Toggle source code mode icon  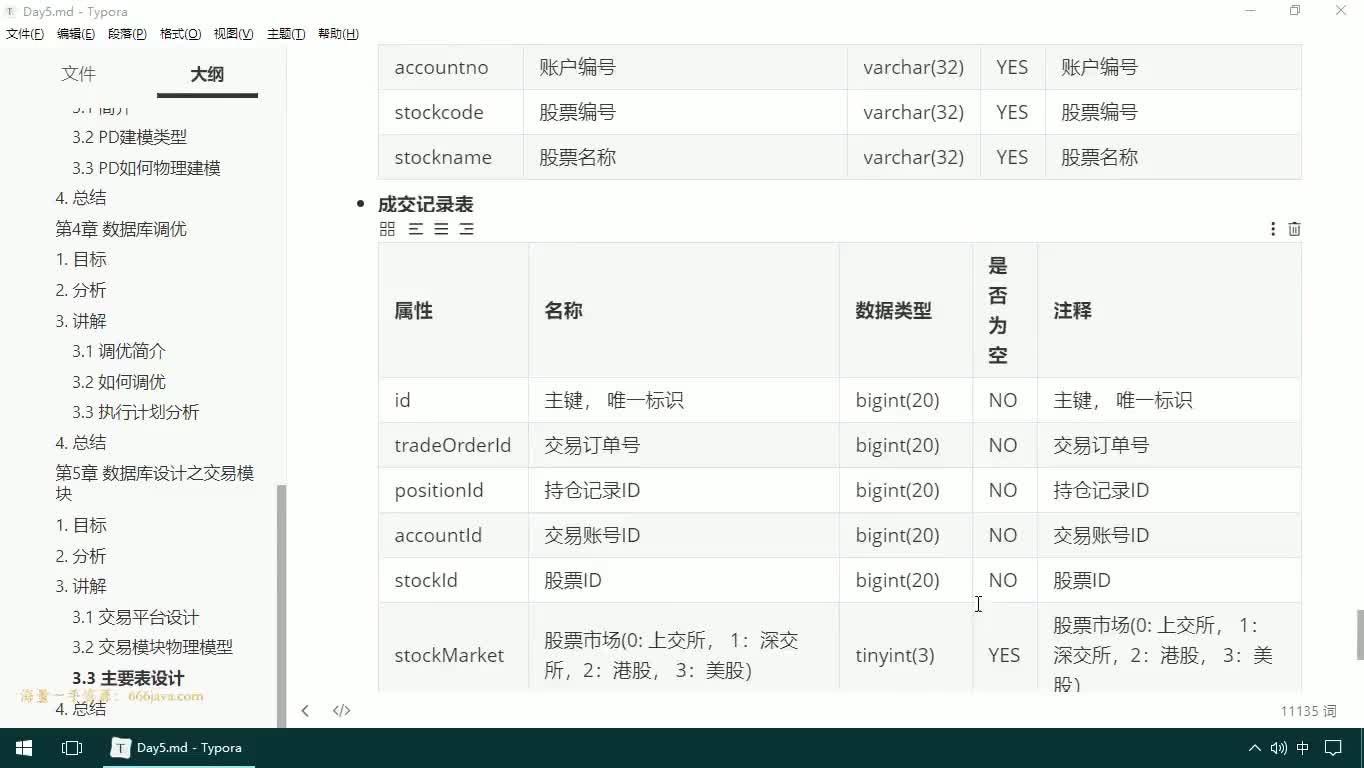(341, 711)
